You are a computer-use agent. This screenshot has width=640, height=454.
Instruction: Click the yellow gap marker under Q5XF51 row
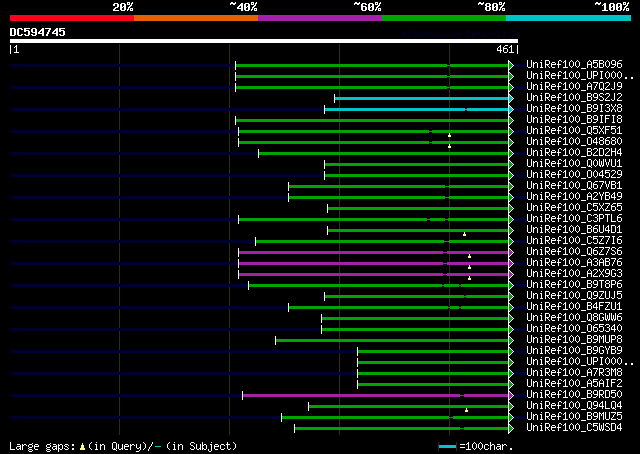(x=449, y=136)
